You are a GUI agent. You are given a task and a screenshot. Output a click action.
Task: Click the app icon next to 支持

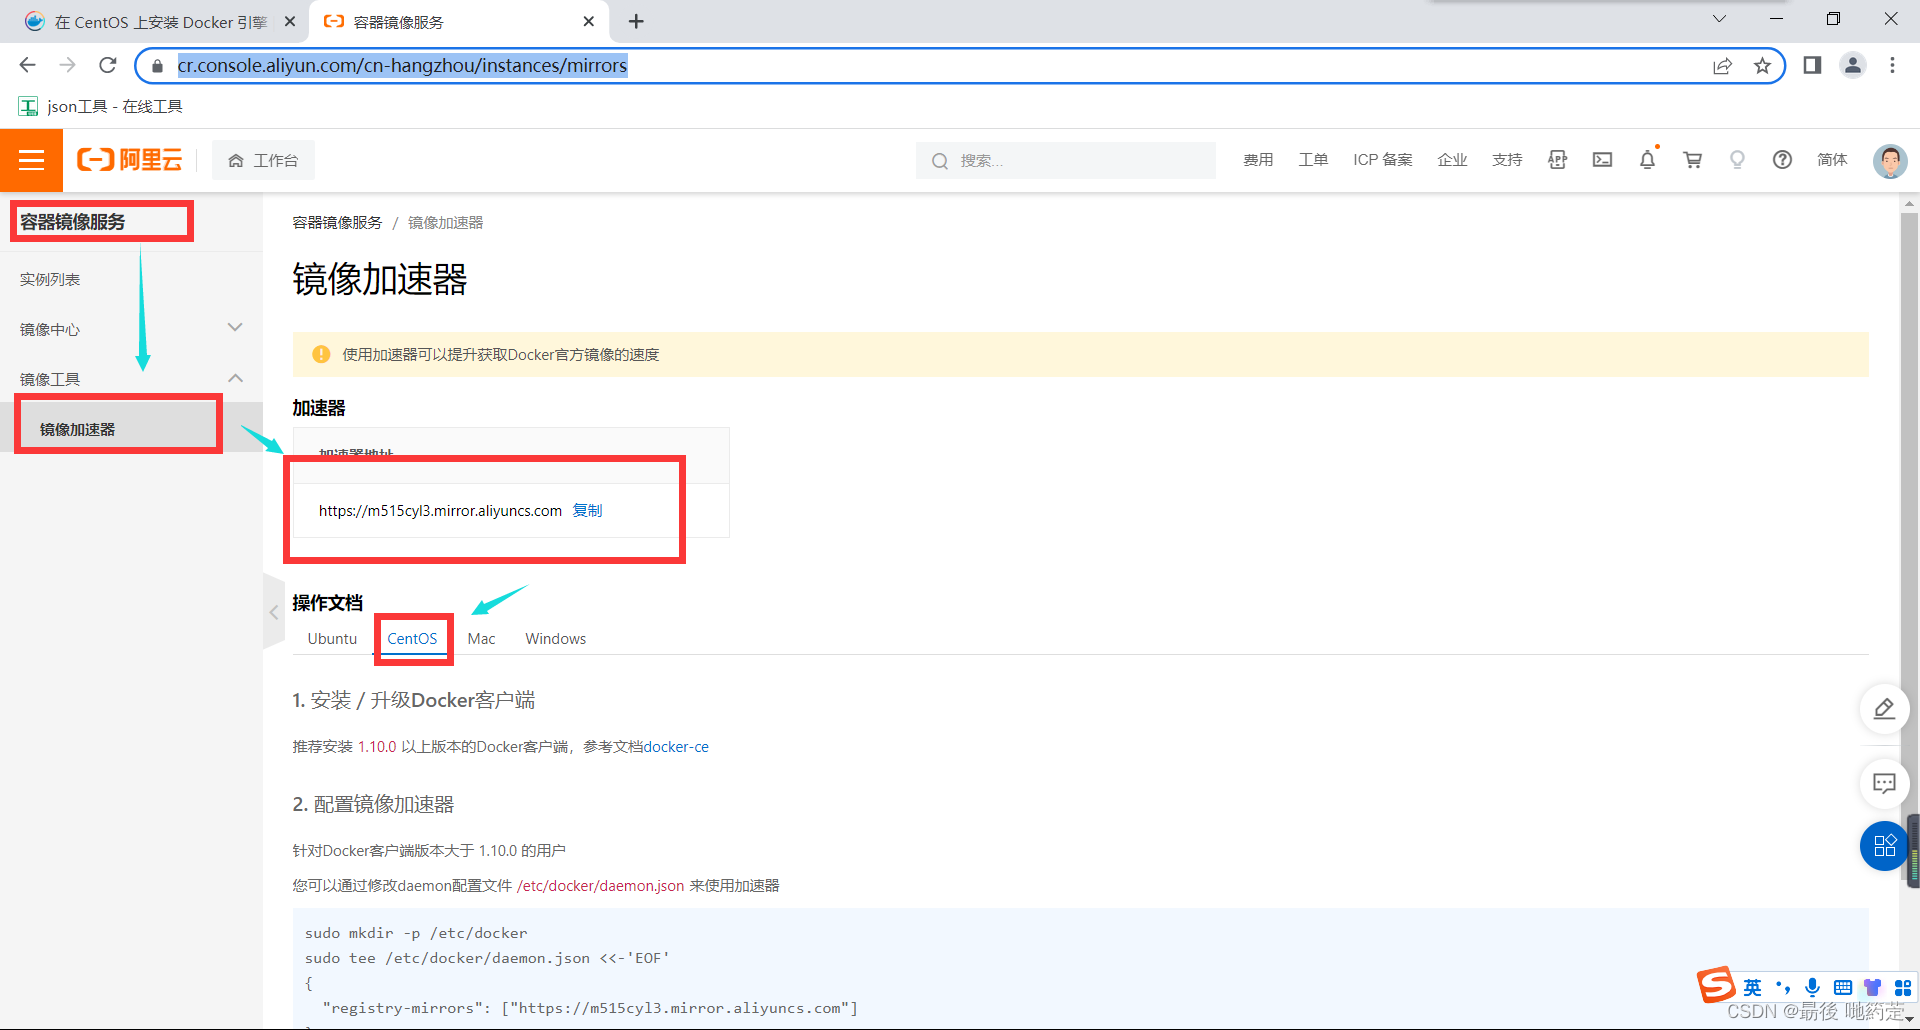1558,160
